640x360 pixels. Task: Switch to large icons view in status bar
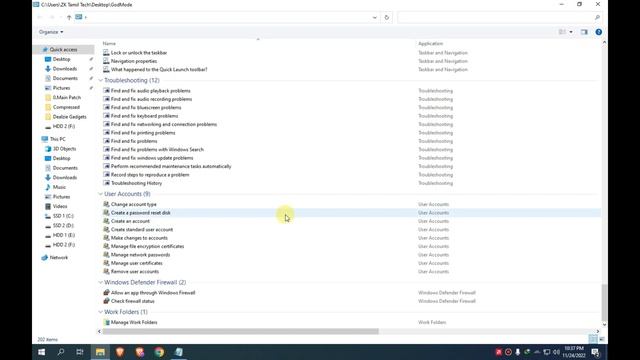(x=602, y=339)
